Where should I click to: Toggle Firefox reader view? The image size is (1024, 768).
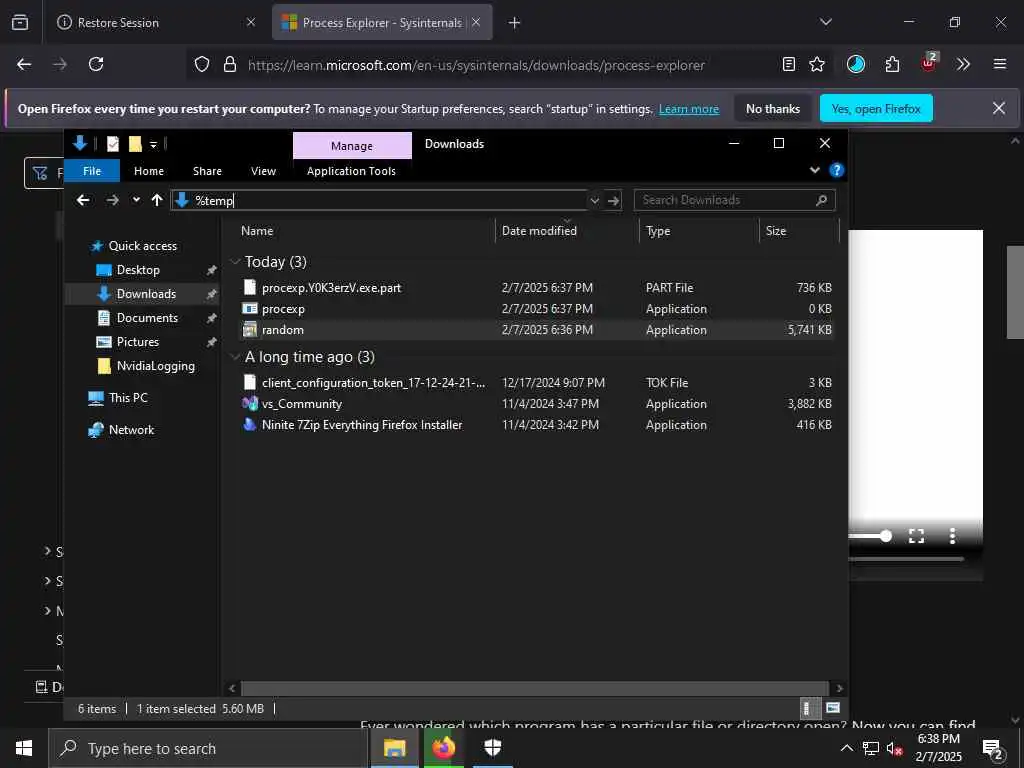(789, 64)
